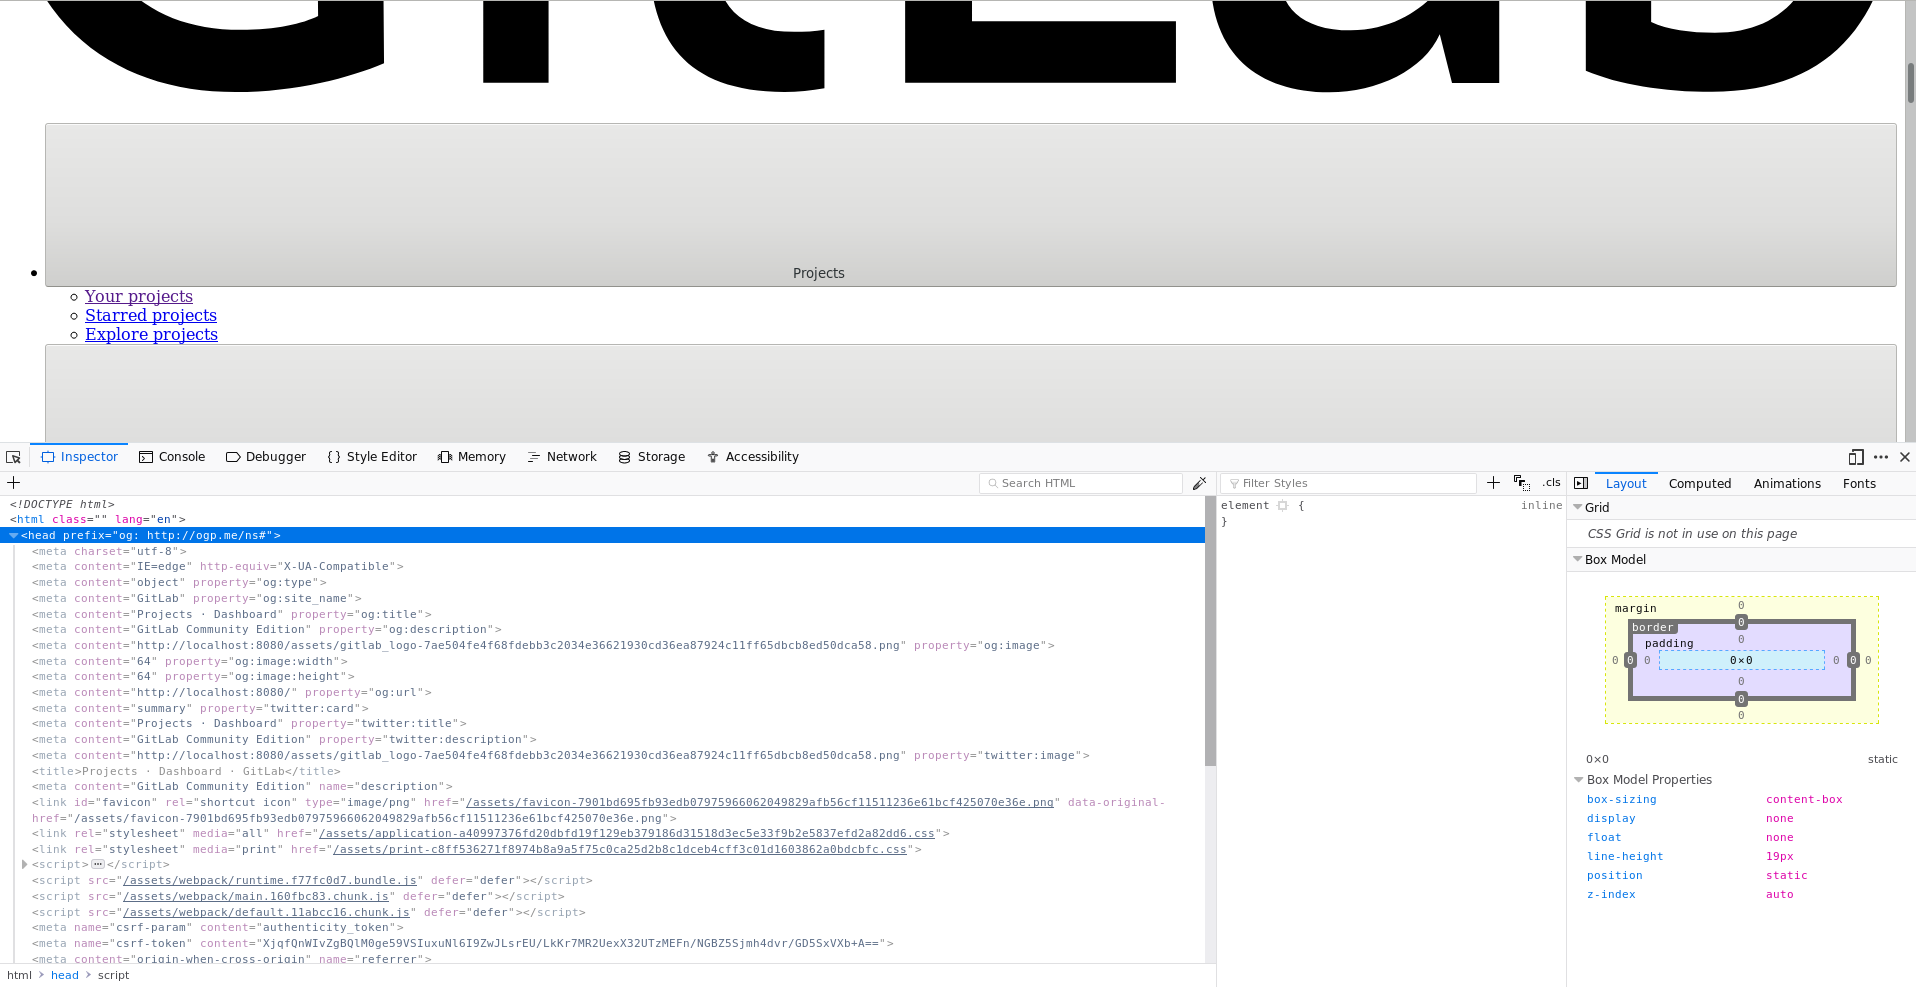Open Responsive Design Mode icon
The width and height of the screenshot is (1916, 987).
pos(1856,457)
